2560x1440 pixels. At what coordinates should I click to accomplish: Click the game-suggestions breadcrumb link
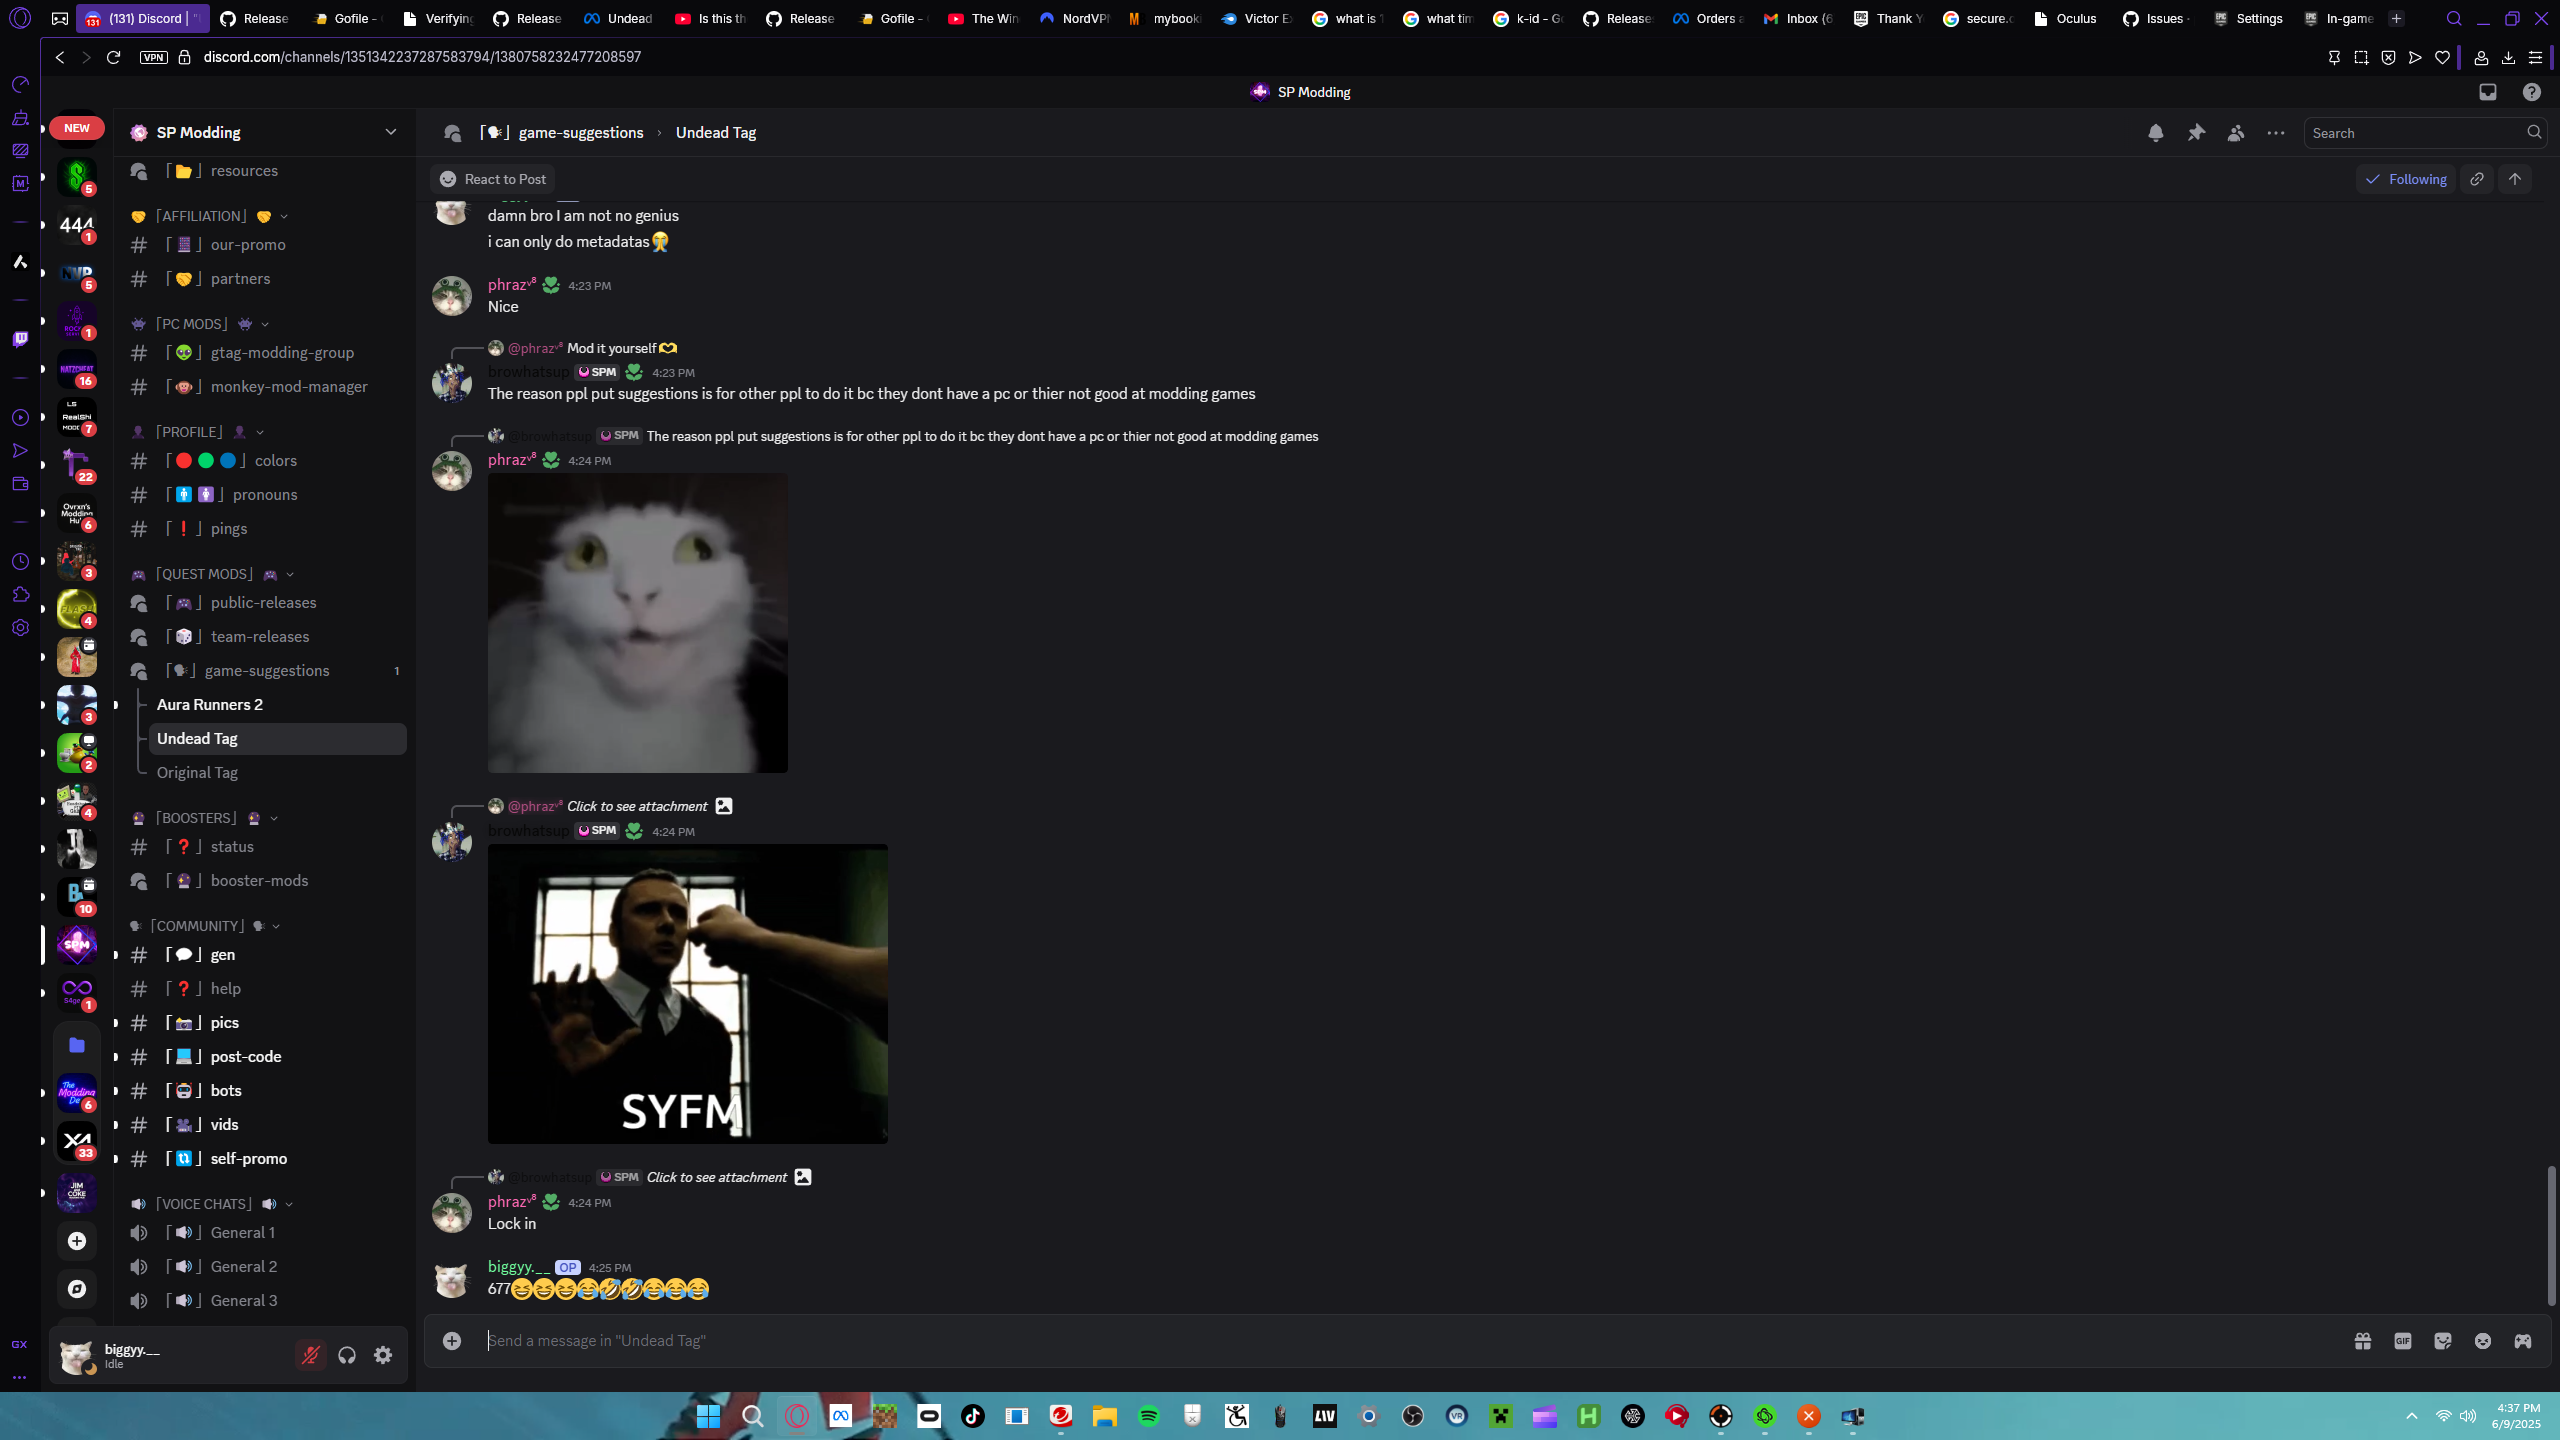pyautogui.click(x=580, y=133)
